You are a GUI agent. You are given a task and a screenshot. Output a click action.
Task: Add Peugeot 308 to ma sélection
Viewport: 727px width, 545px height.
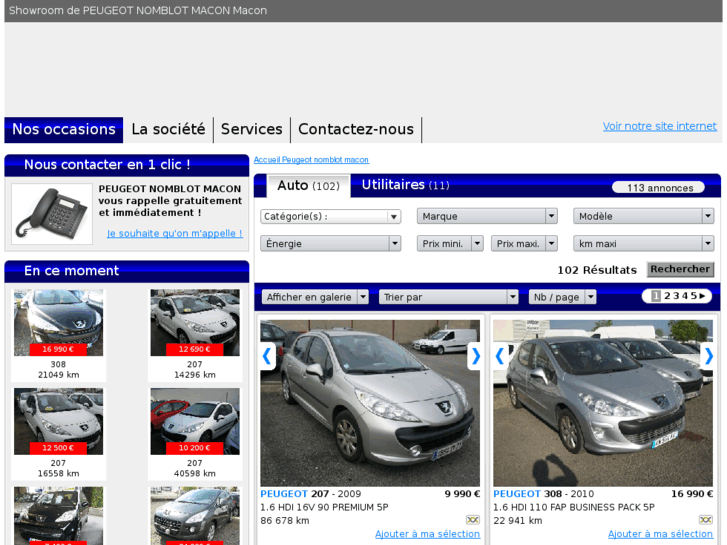pos(660,534)
